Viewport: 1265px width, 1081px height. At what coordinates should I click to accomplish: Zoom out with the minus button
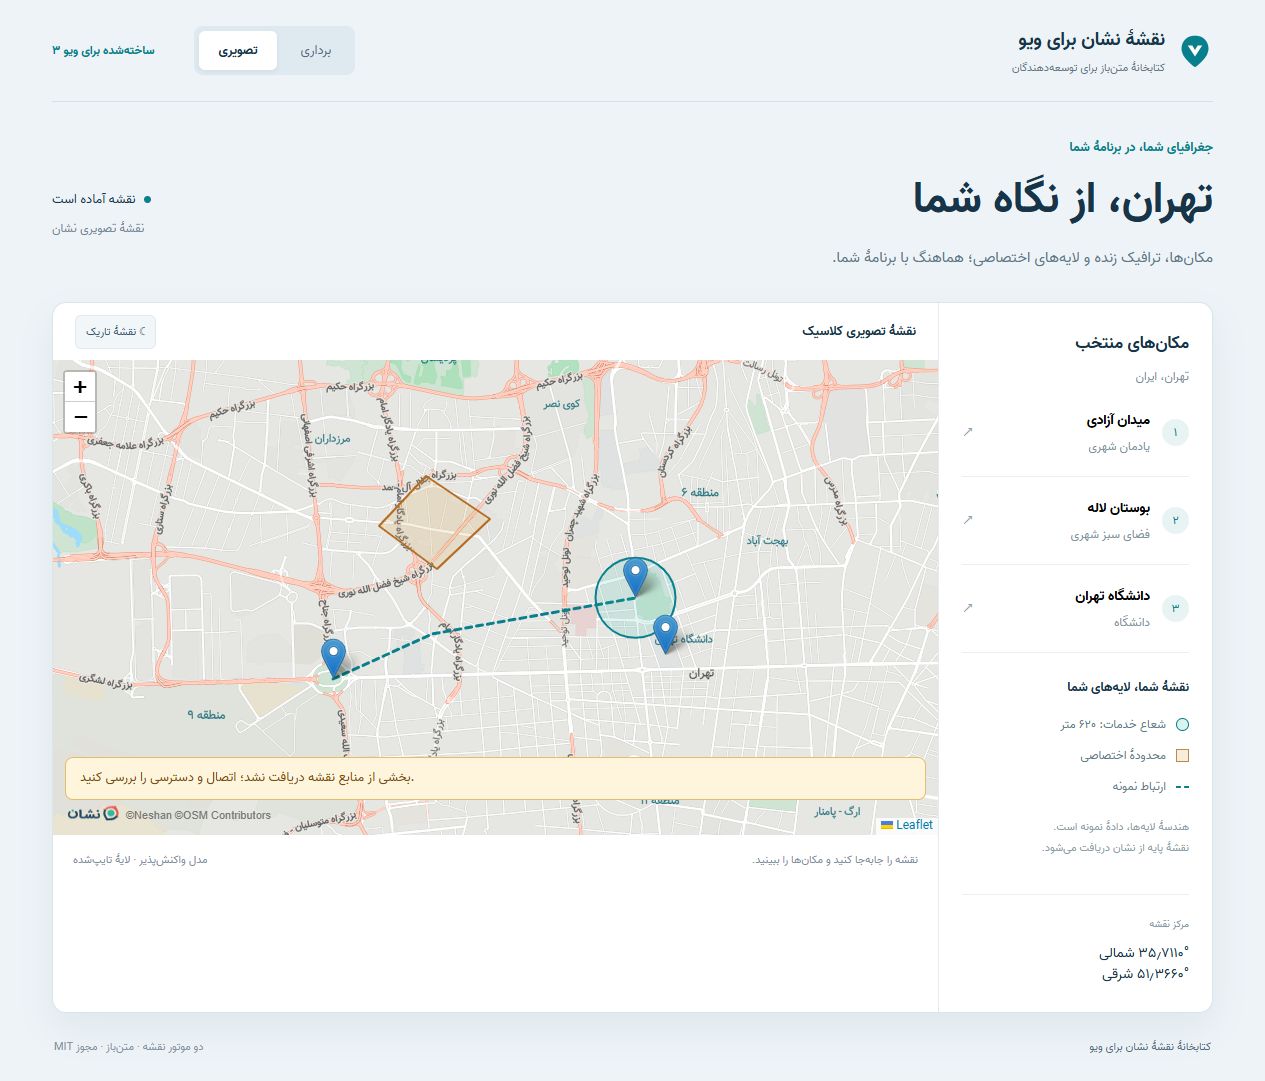click(80, 417)
